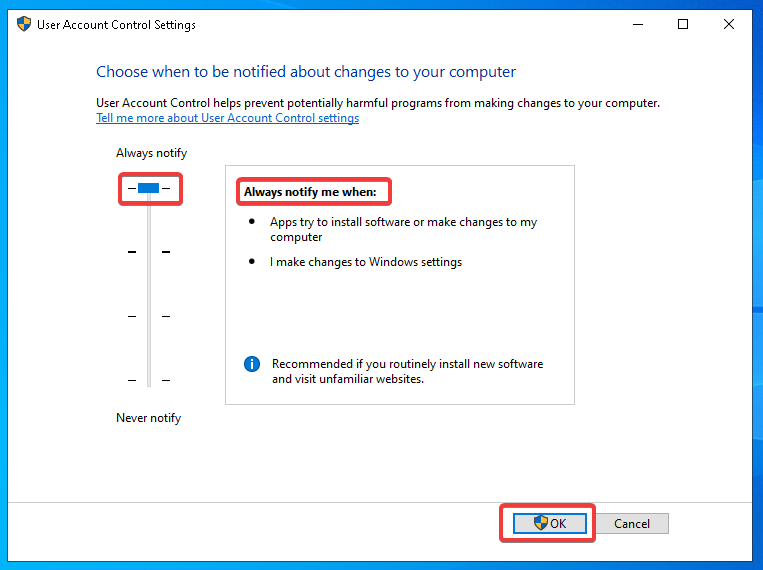Click the 'Recommended if you routinely install' note
This screenshot has height=570, width=763.
tap(407, 371)
